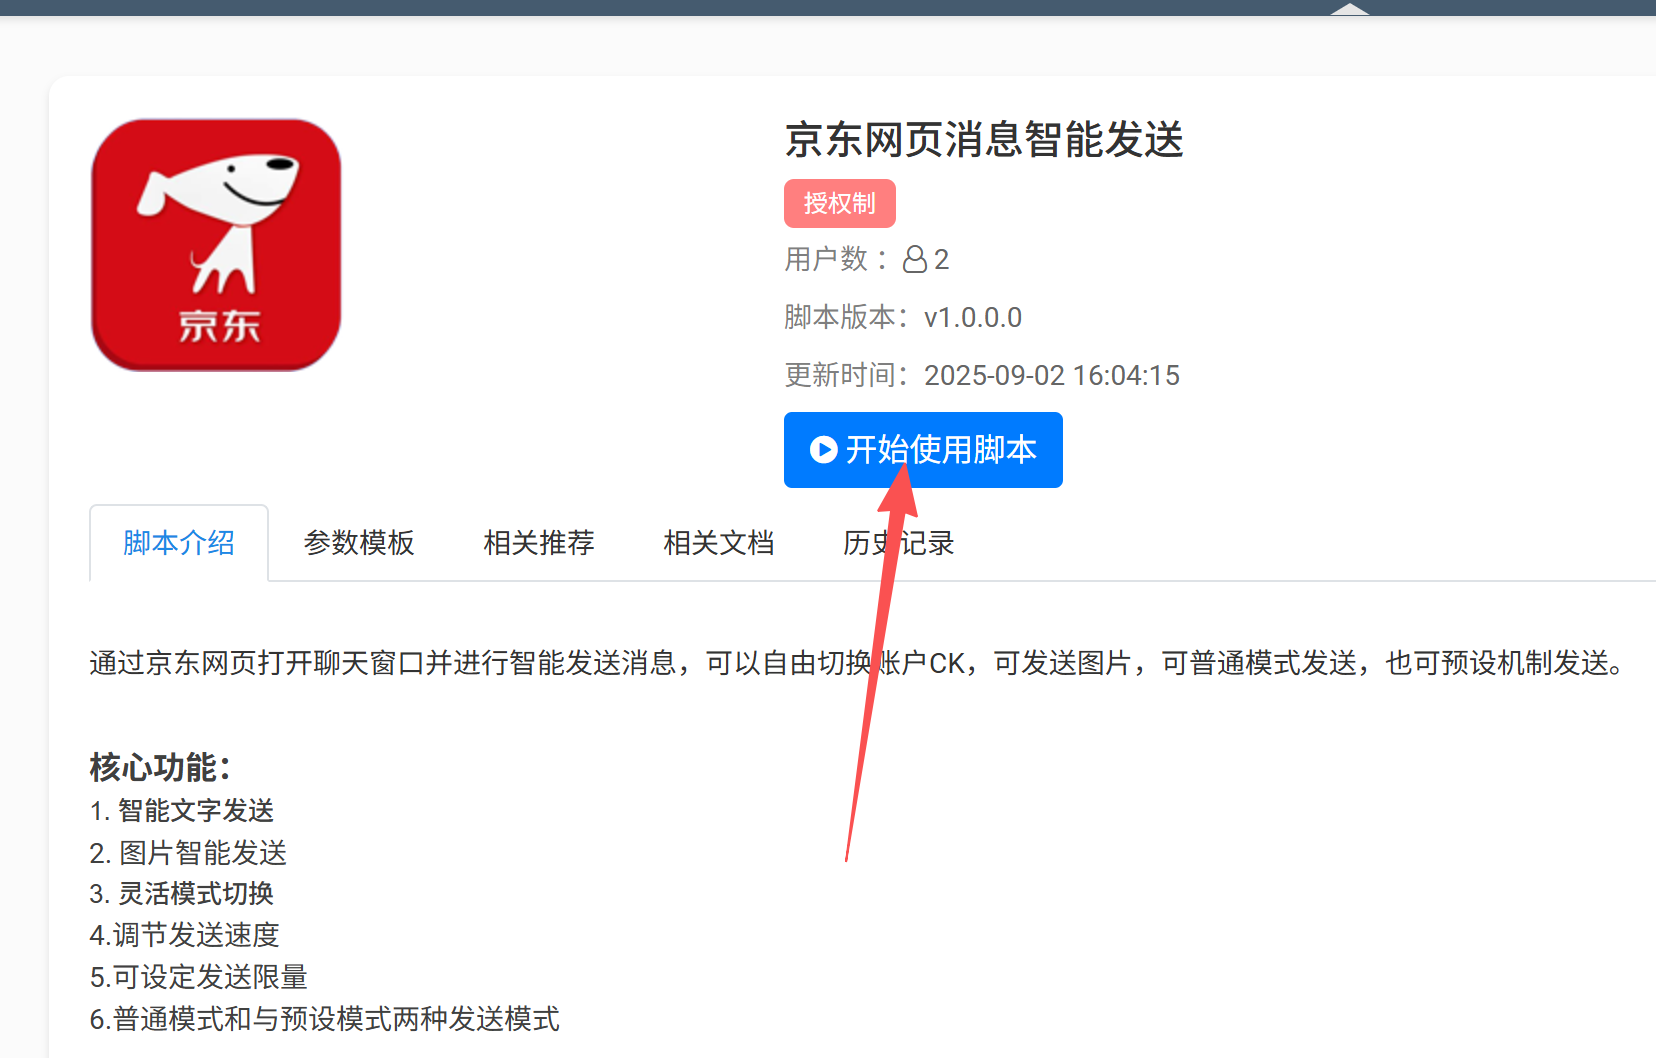Click the red JD.com dog logo
The height and width of the screenshot is (1058, 1656).
[x=216, y=245]
